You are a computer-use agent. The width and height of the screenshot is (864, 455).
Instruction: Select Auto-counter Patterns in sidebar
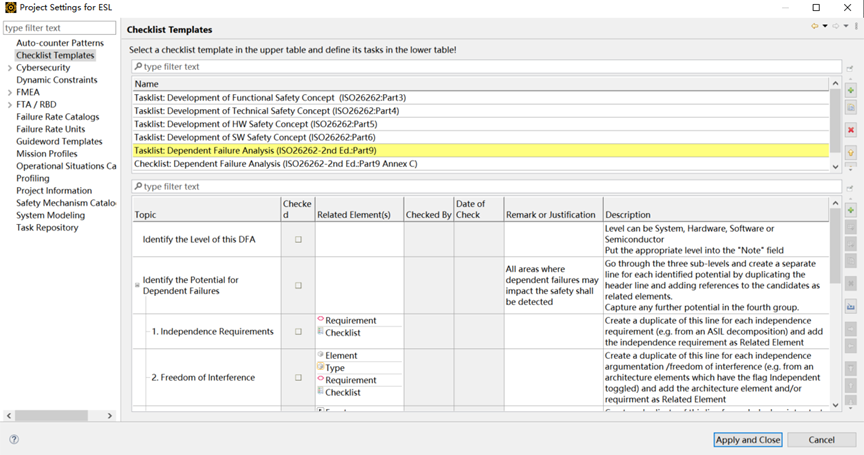[60, 43]
